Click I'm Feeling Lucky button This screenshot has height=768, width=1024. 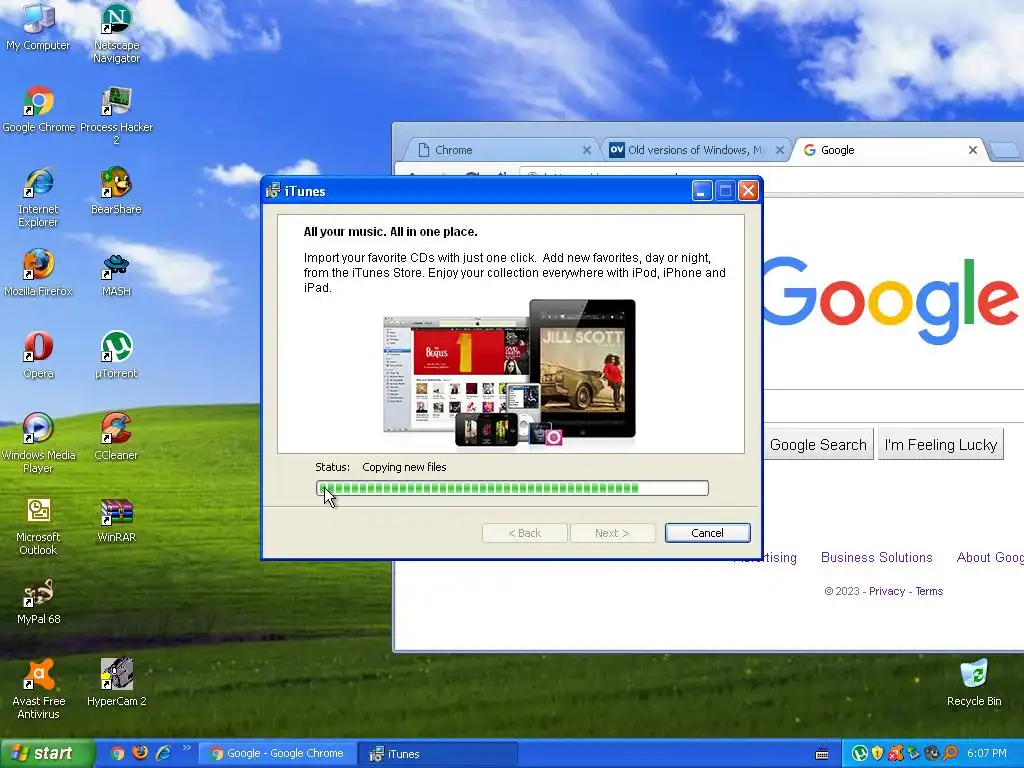coord(940,445)
